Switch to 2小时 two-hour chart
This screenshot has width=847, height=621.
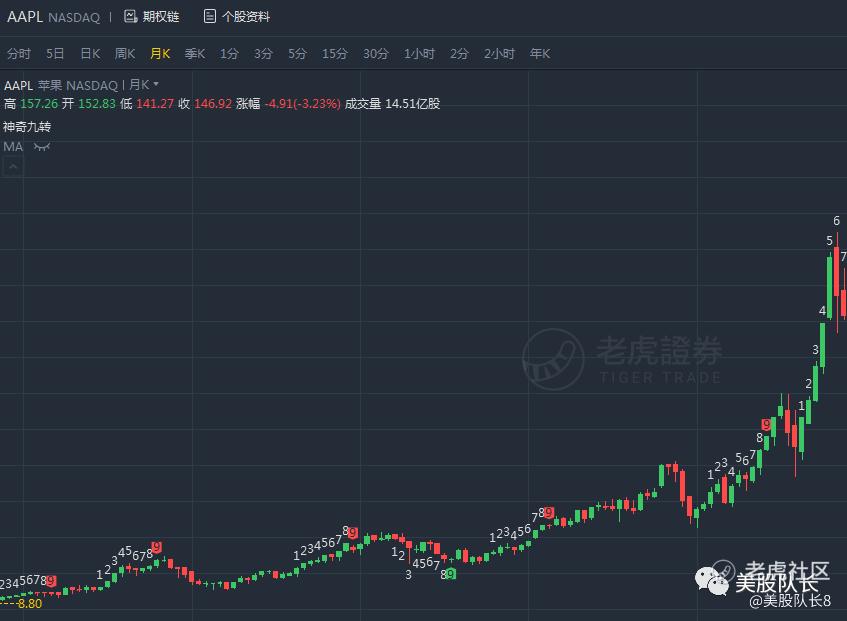coord(499,53)
